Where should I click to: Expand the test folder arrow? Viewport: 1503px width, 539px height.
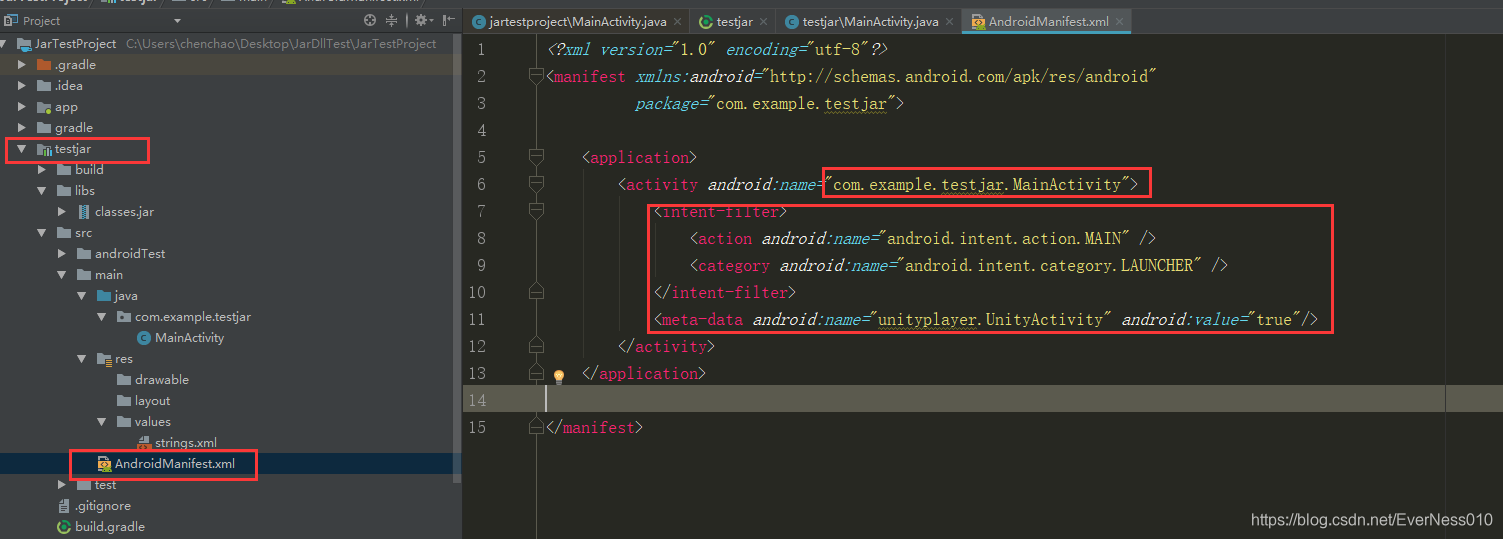(62, 485)
